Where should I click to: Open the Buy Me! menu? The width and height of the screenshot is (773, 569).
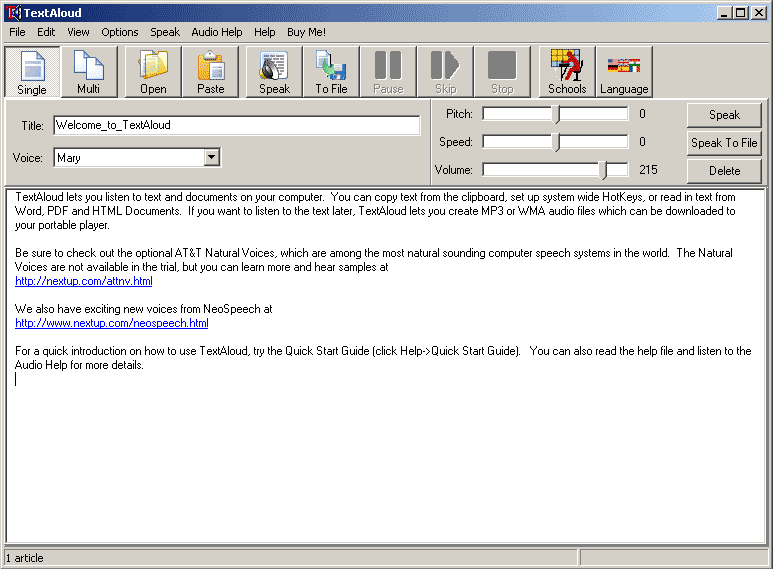tap(306, 32)
